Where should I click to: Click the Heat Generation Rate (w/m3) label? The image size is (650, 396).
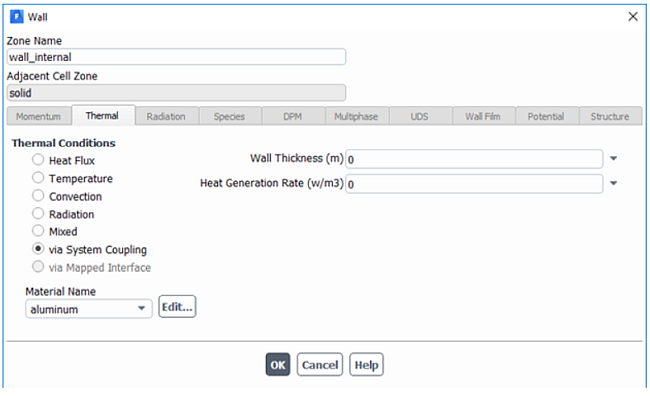click(x=272, y=183)
